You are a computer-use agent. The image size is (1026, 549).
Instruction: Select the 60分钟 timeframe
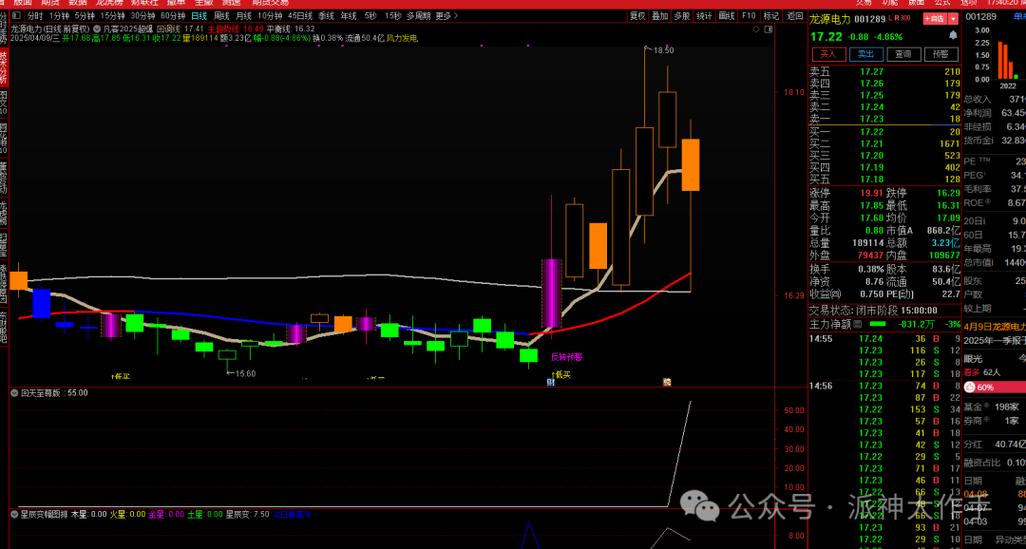173,16
